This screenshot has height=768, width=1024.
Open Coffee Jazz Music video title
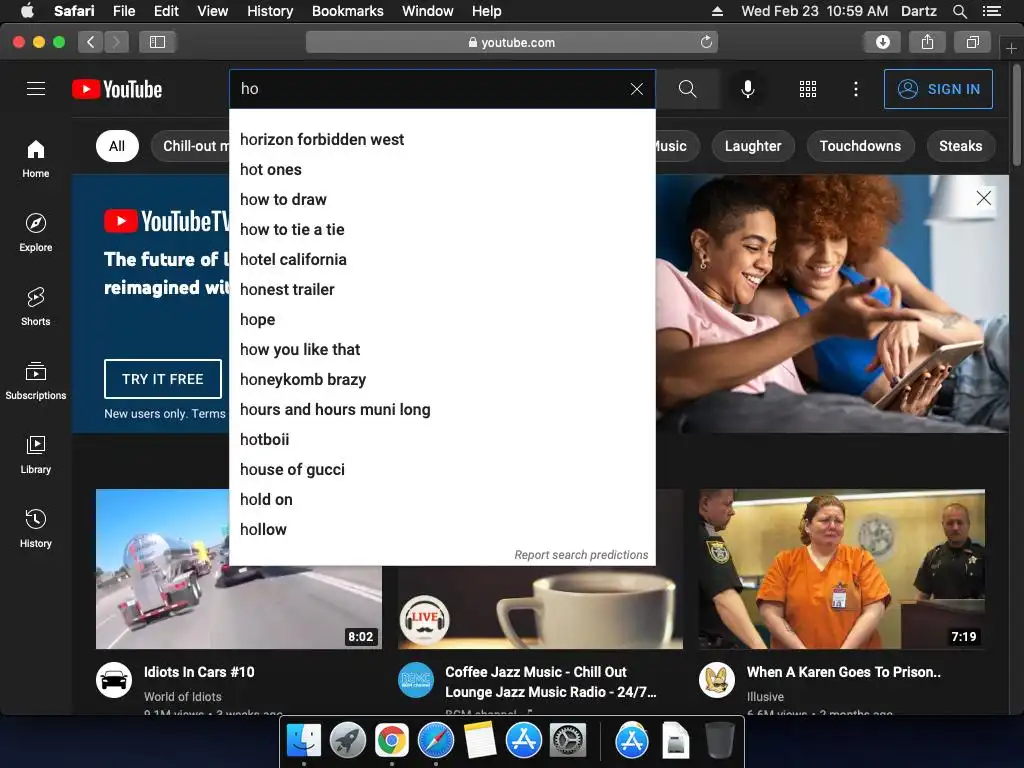click(550, 682)
